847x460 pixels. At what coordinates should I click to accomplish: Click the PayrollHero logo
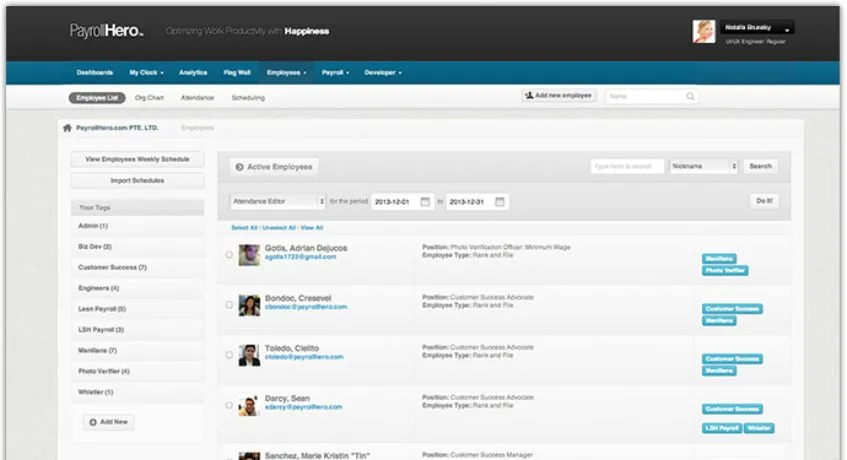point(106,31)
